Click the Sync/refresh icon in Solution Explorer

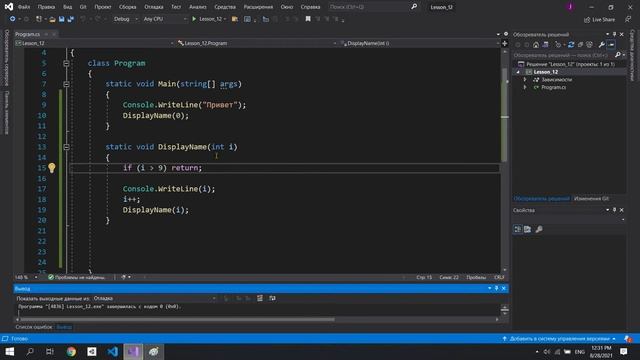pos(571,44)
